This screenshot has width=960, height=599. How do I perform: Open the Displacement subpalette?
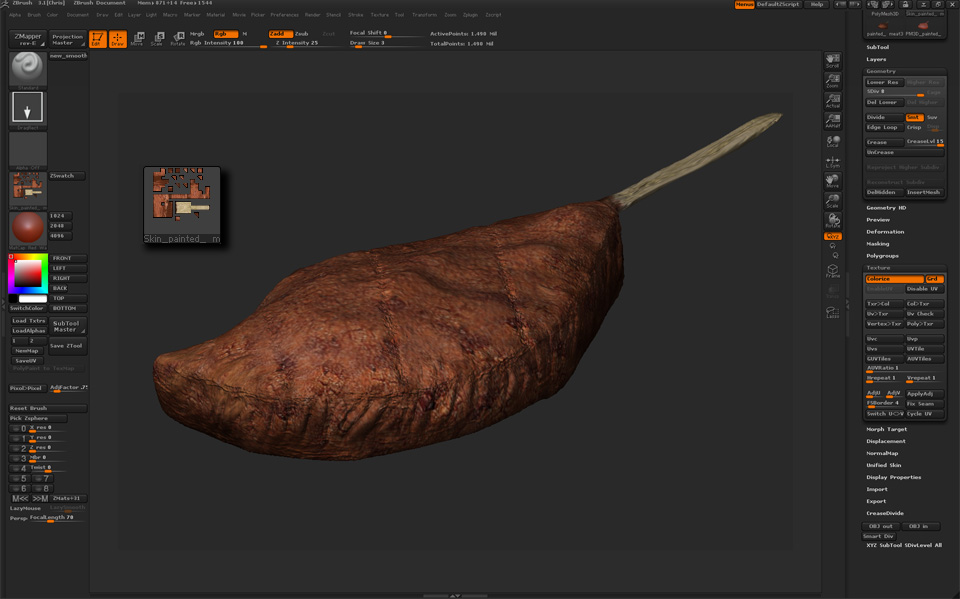[x=886, y=441]
